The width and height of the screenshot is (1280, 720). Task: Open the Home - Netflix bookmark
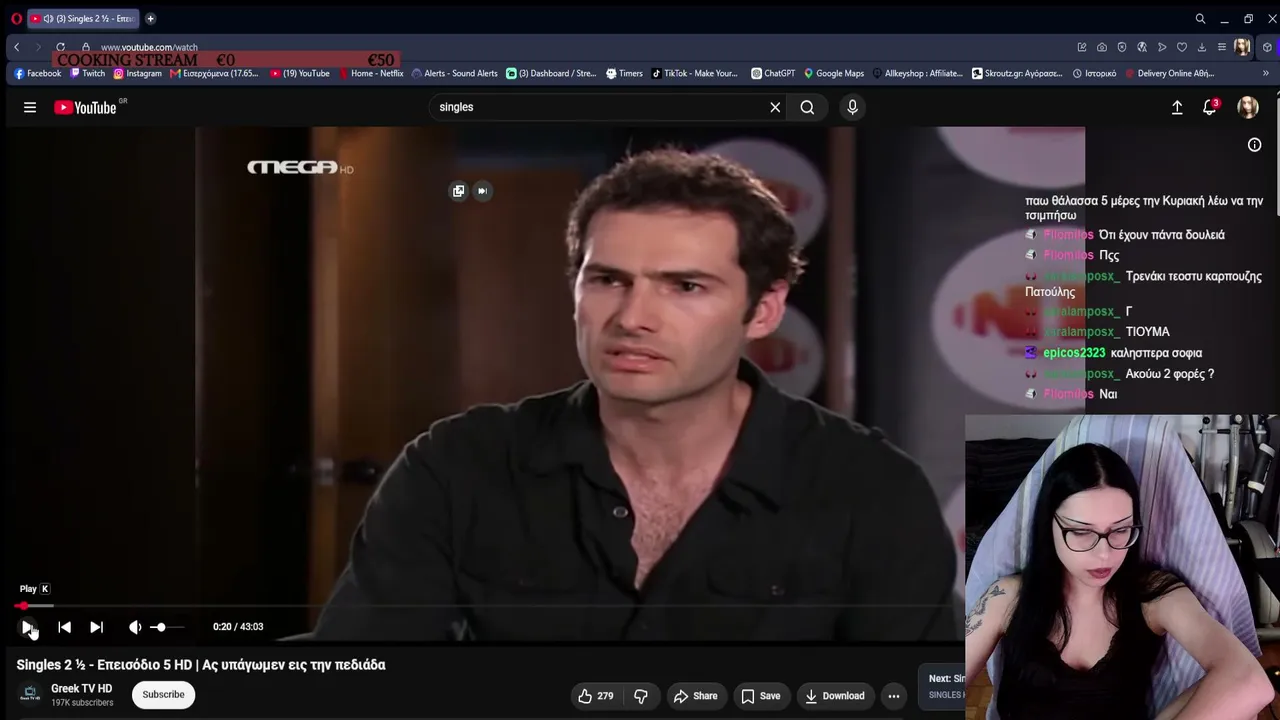tap(371, 73)
